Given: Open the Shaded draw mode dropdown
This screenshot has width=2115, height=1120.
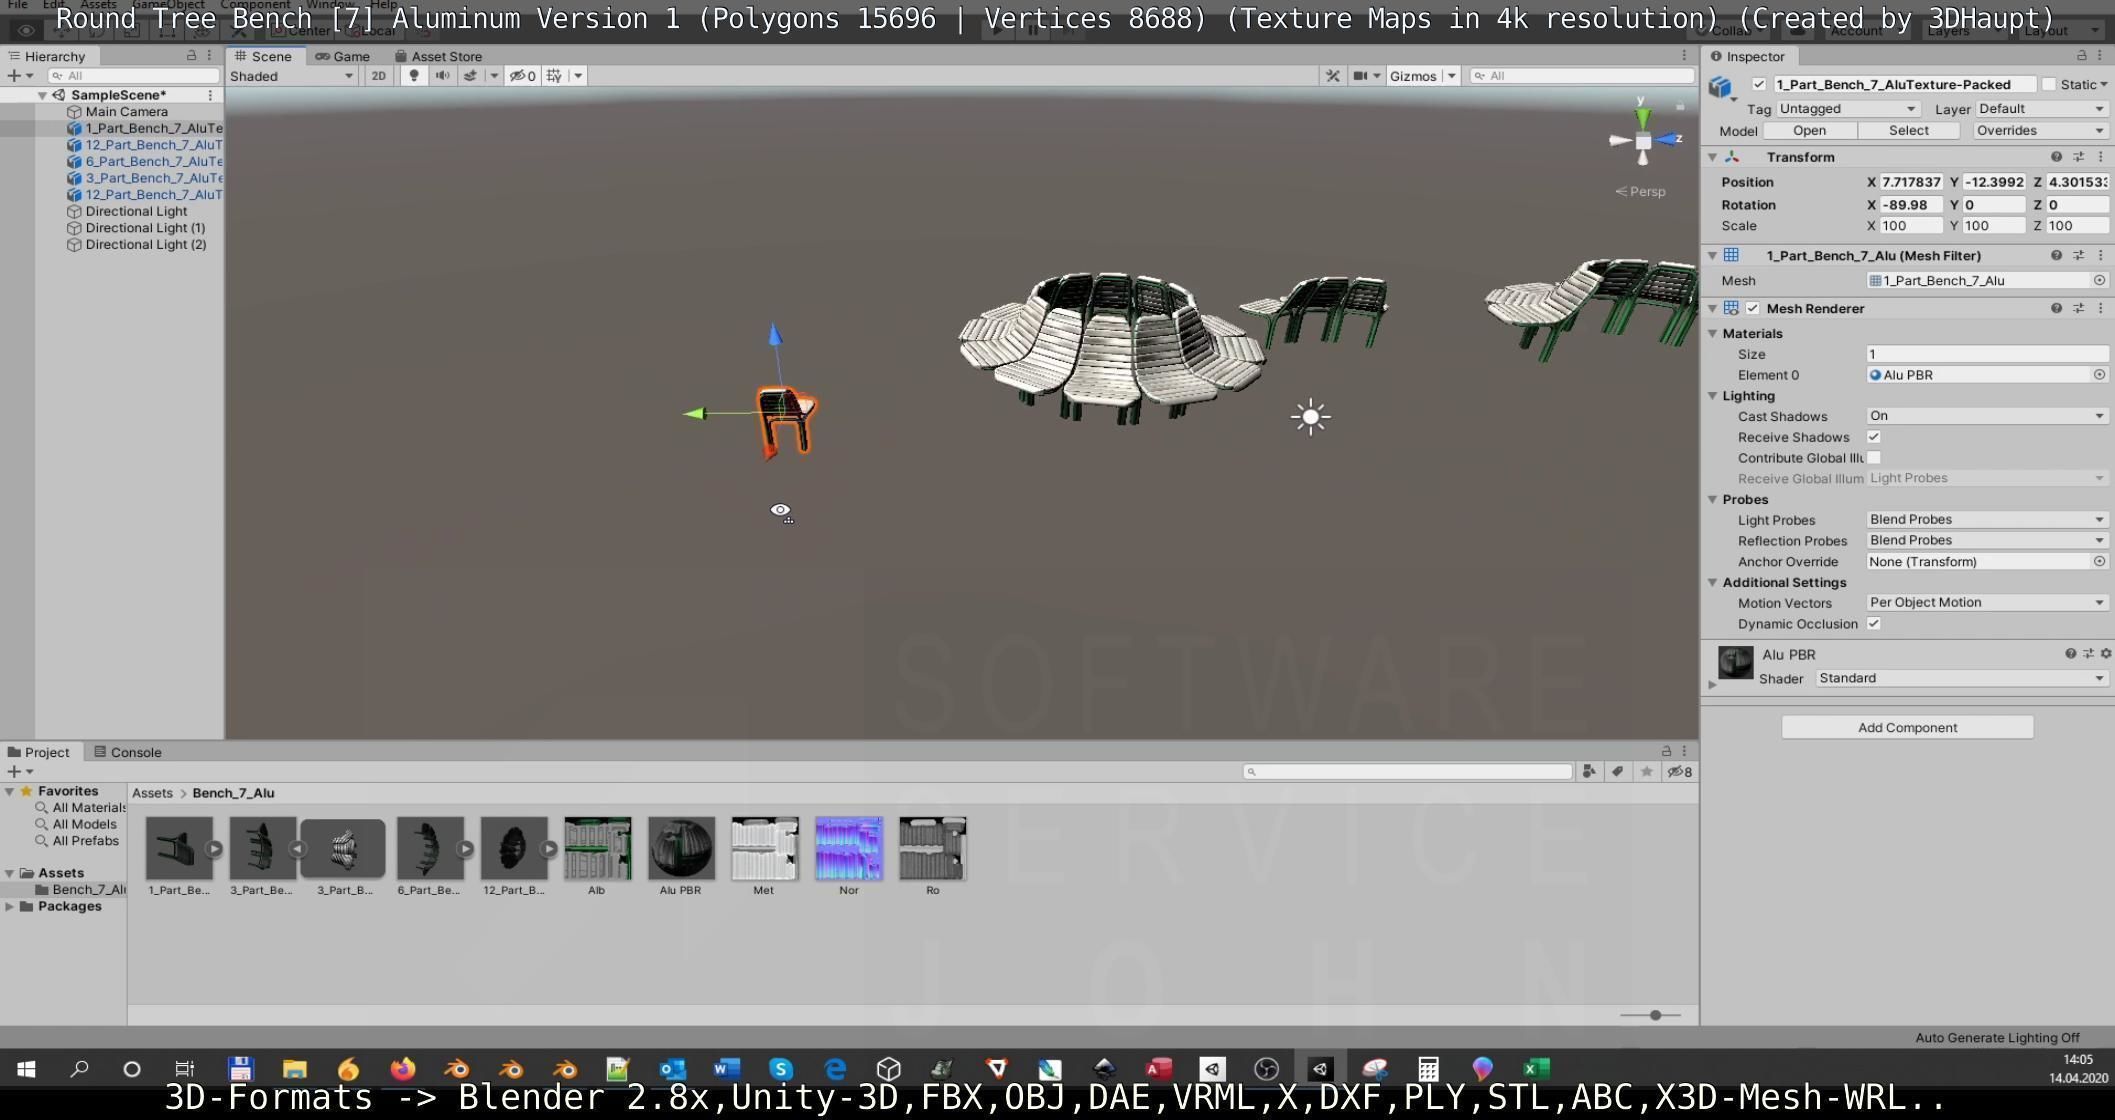Looking at the screenshot, I should [x=291, y=76].
